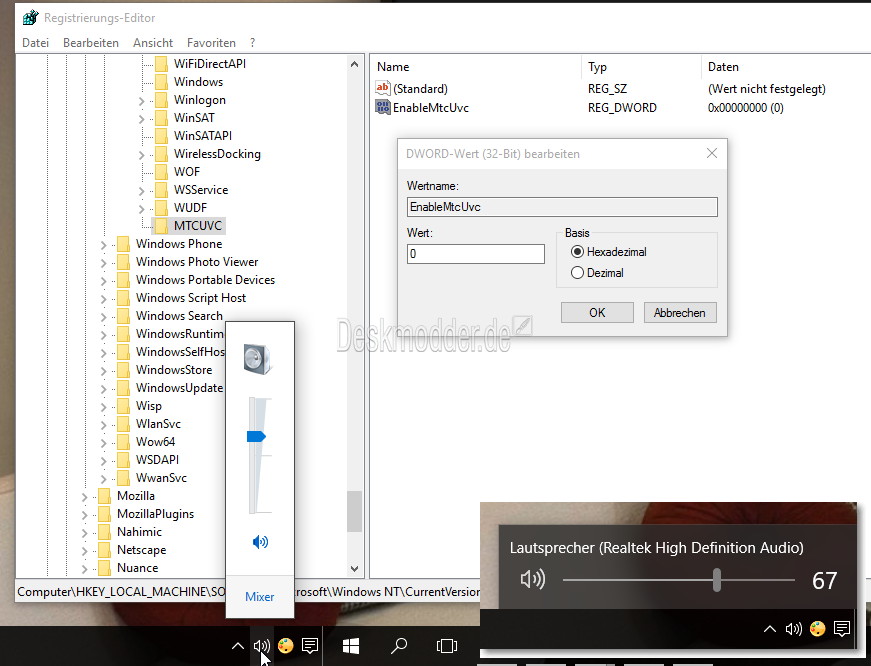Expand the WSService key
This screenshot has height=666, width=871.
[142, 191]
